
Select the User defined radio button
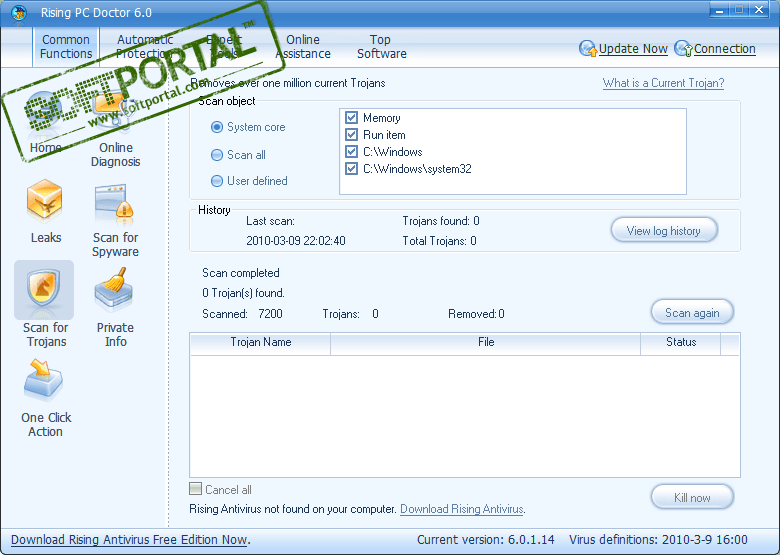click(x=217, y=181)
